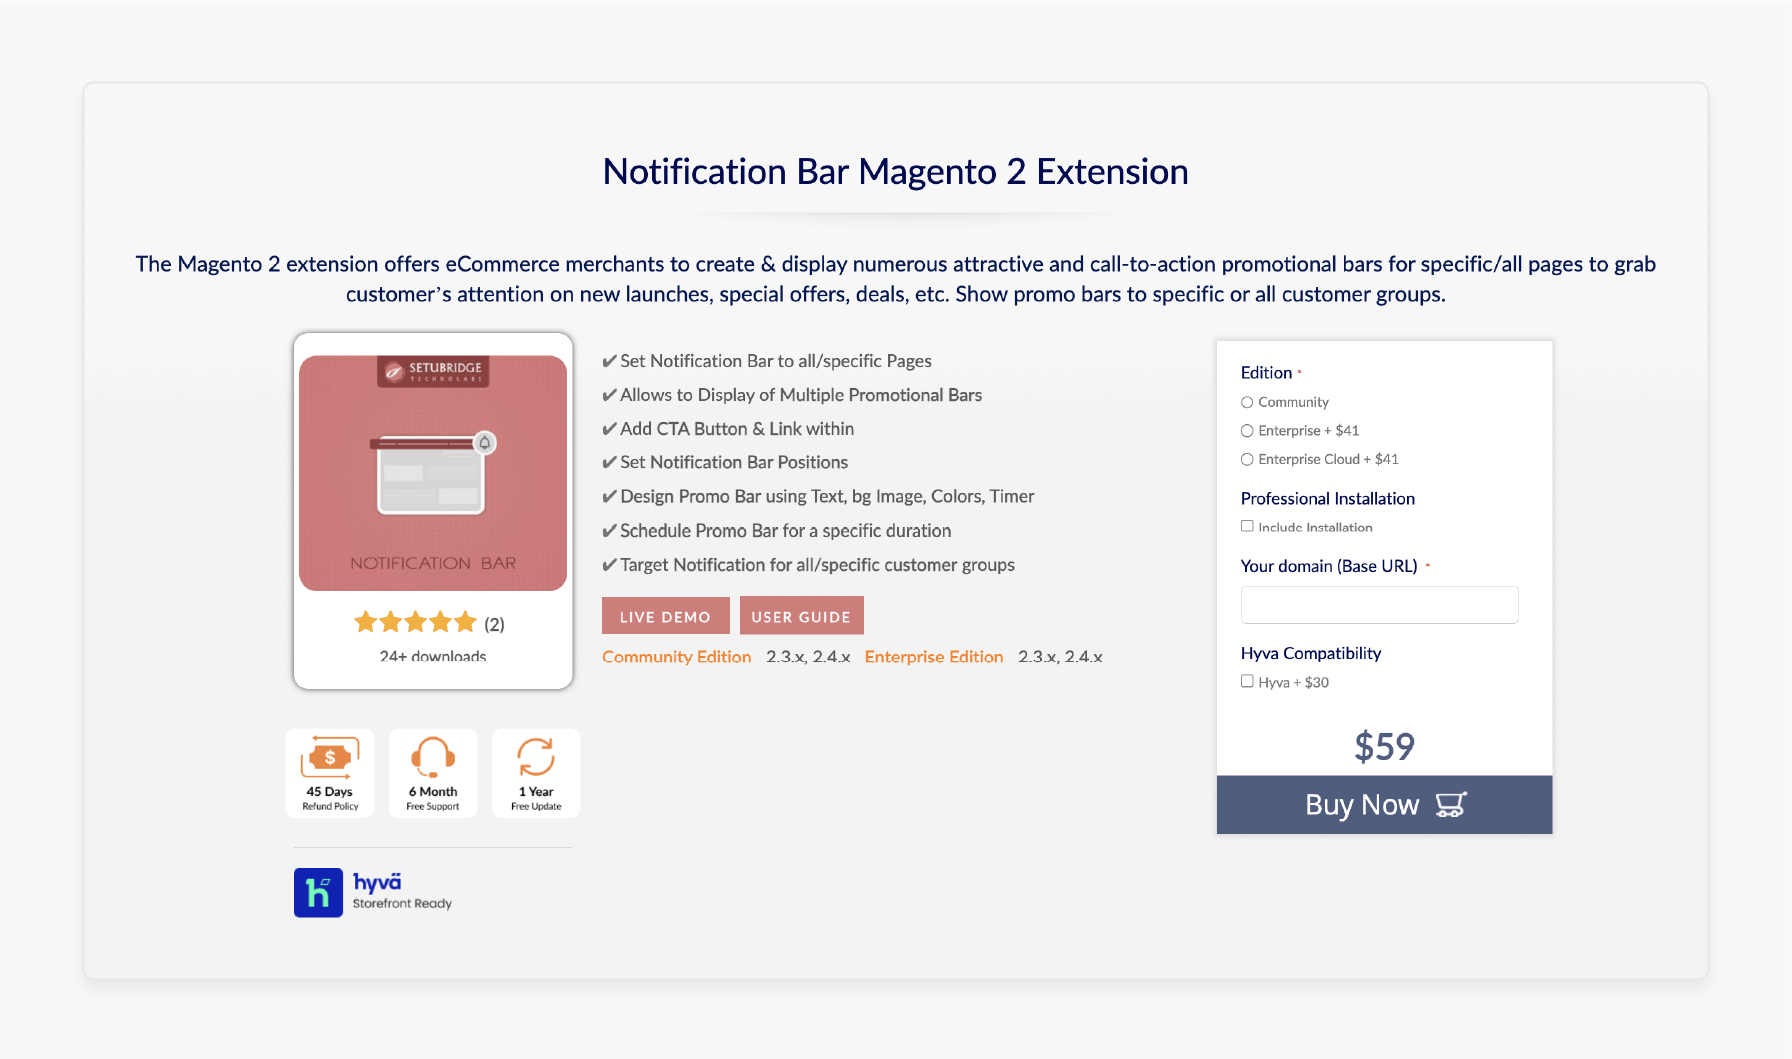Click 'Allows to Display of Multiple Promotional Bars'
Screen dimensions: 1792x1059
click(x=801, y=395)
